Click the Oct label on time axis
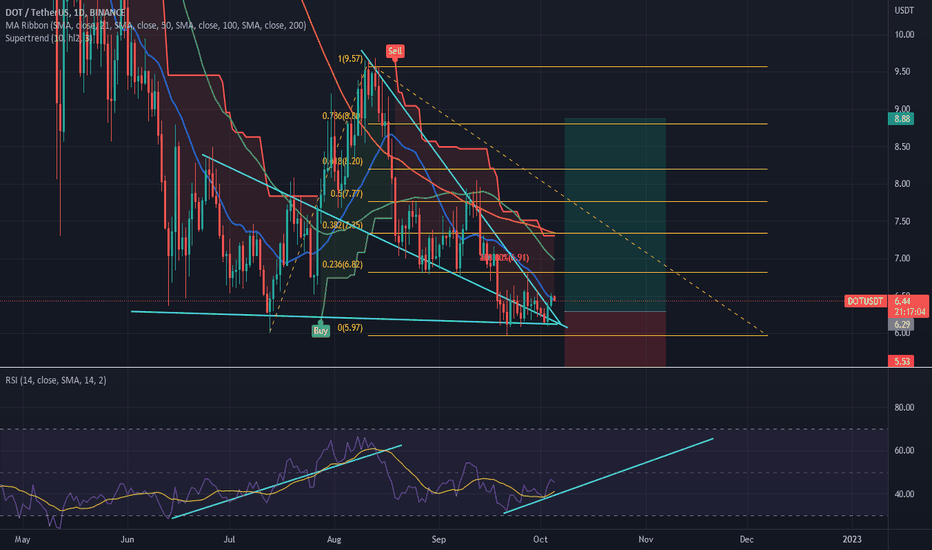The height and width of the screenshot is (550, 932). 540,539
